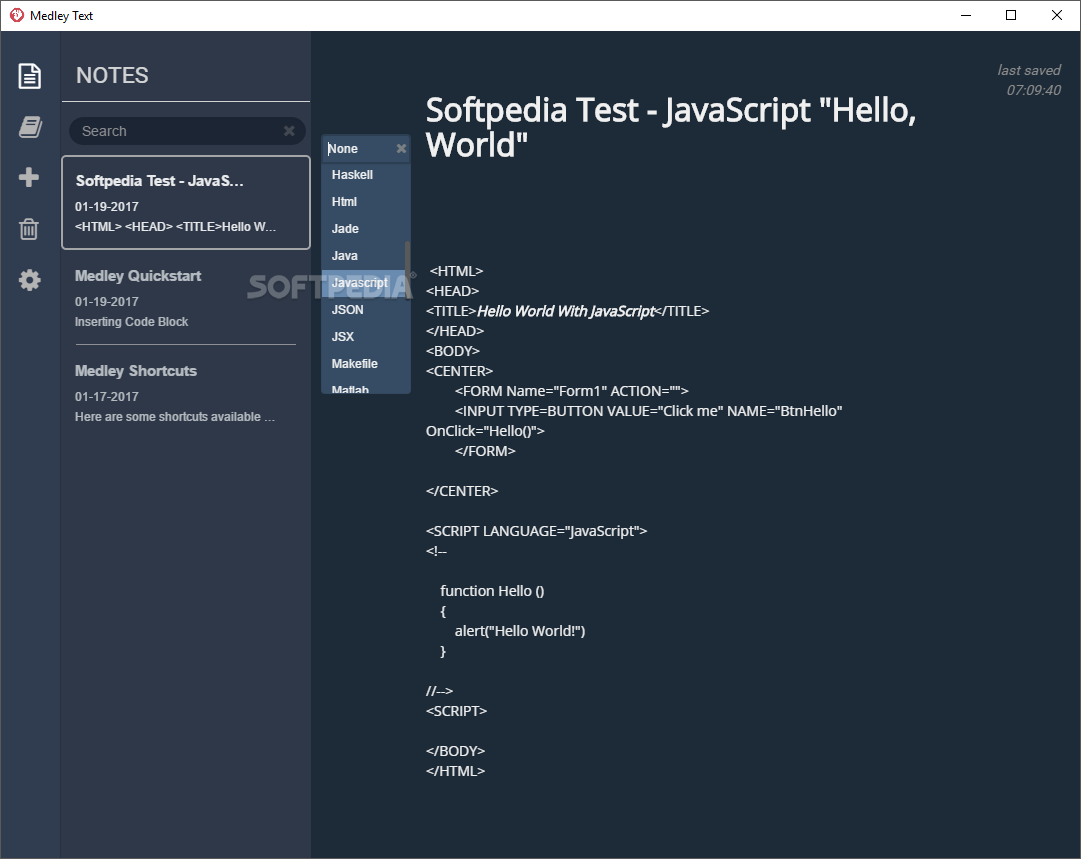Add a new note with plus icon

(29, 177)
